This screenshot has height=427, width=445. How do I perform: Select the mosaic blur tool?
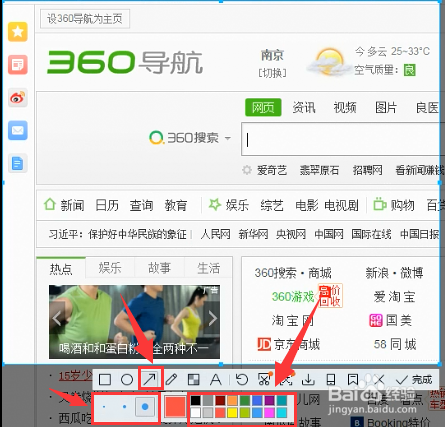pyautogui.click(x=194, y=379)
